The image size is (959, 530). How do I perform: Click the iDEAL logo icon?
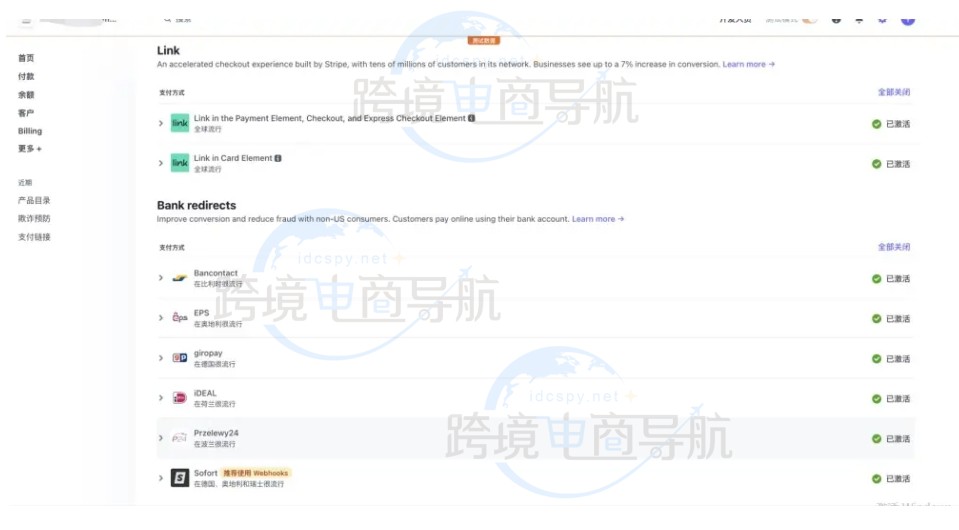pyautogui.click(x=179, y=398)
